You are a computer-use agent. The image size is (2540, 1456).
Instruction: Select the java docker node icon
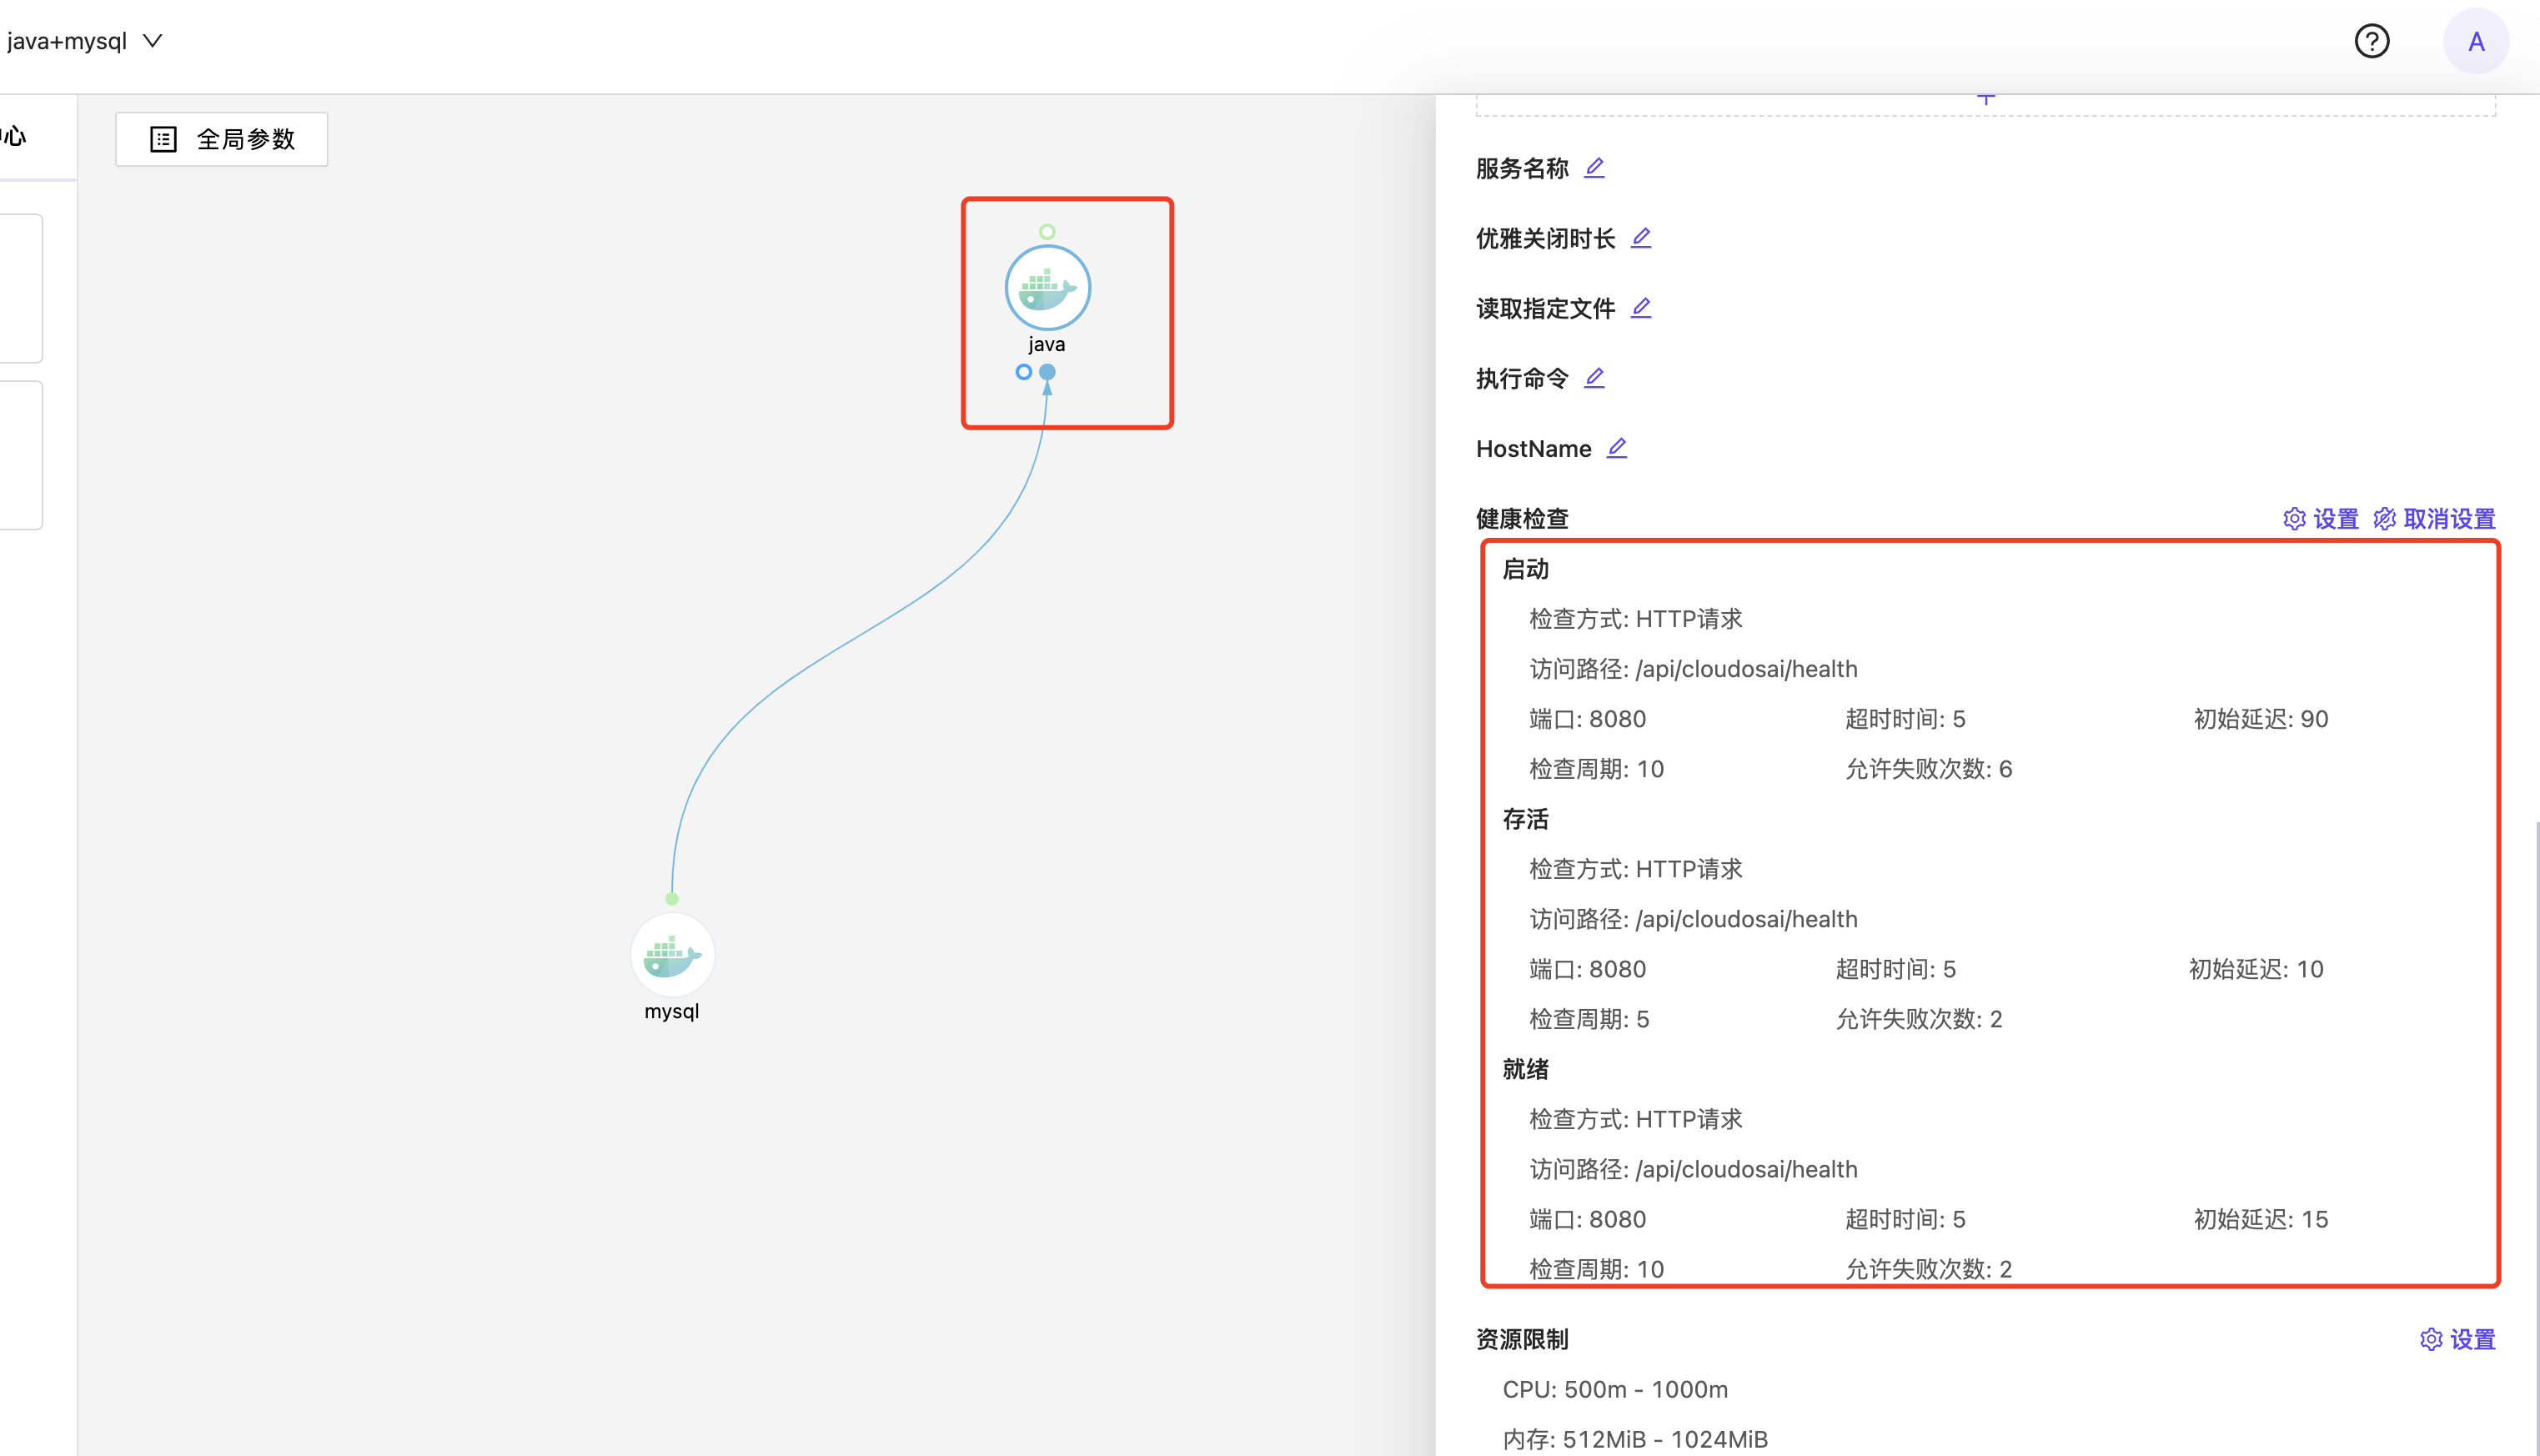pos(1047,288)
